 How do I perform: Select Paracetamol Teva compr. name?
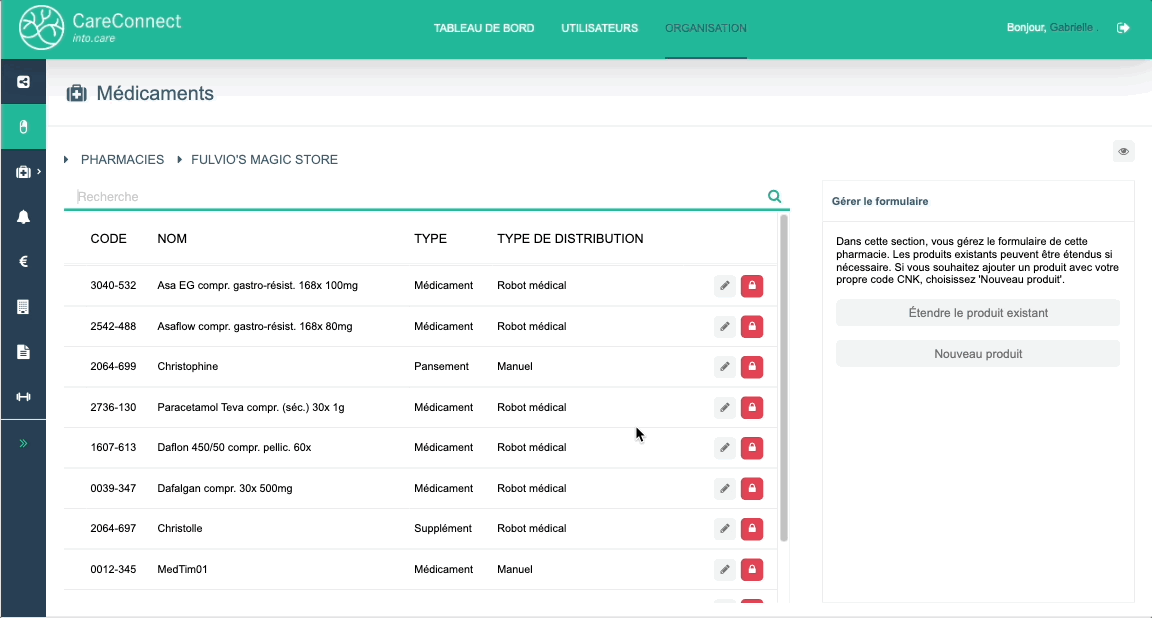pyautogui.click(x=251, y=407)
